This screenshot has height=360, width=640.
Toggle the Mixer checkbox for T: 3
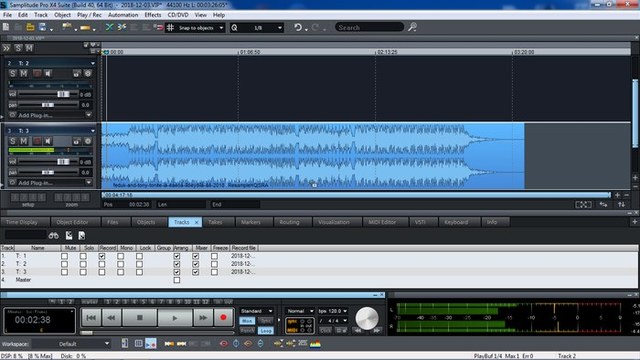point(196,272)
